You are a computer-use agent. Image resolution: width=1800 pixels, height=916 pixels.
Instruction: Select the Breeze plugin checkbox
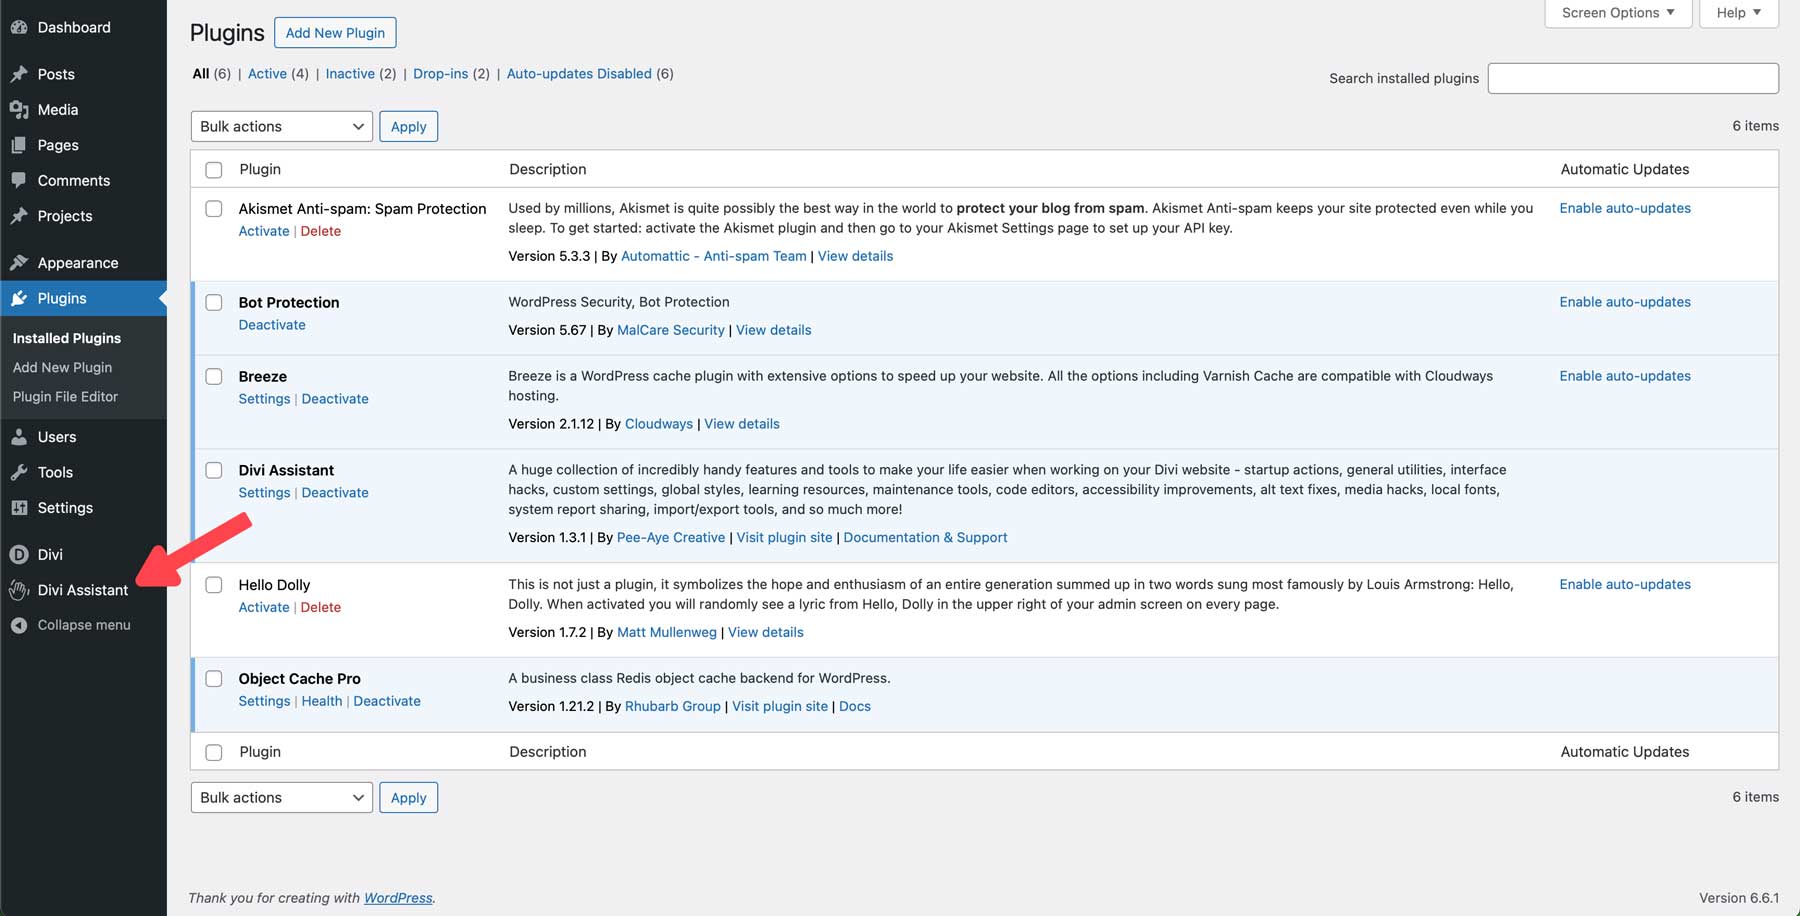click(x=213, y=376)
